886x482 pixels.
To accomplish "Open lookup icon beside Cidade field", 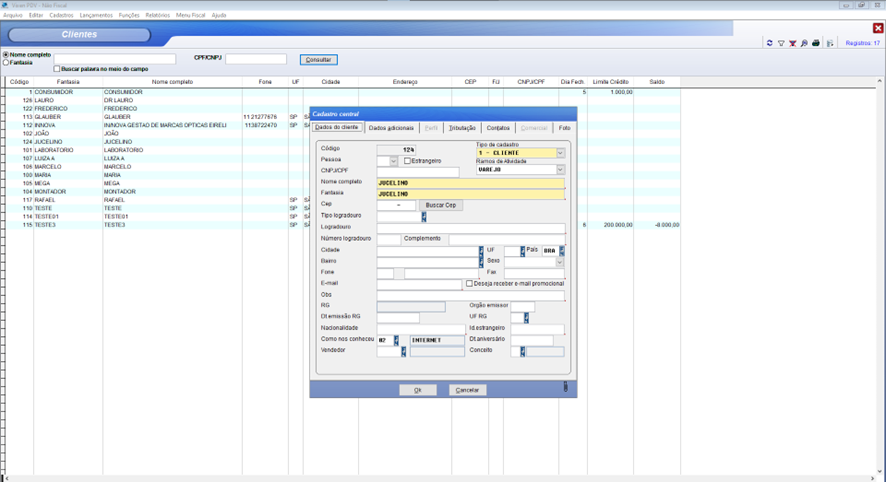I will point(481,250).
